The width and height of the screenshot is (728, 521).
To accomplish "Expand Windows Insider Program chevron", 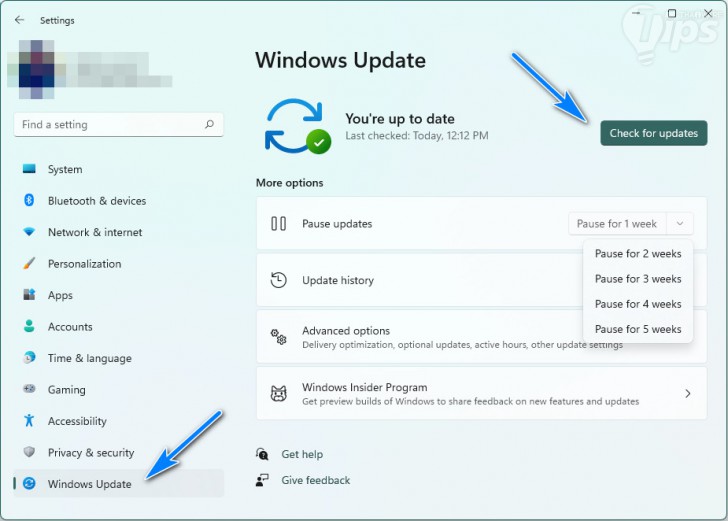I will pyautogui.click(x=688, y=393).
